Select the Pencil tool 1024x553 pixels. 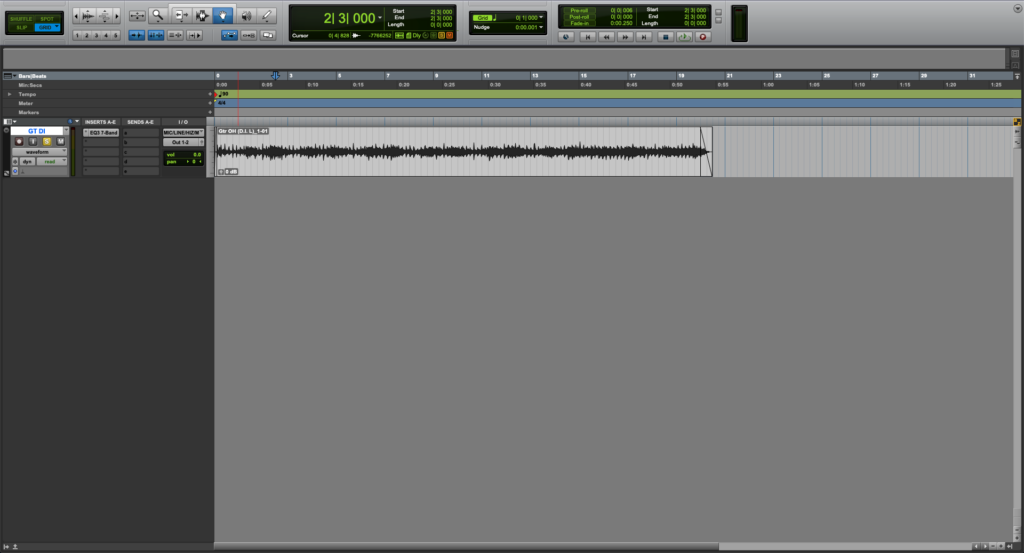(266, 15)
